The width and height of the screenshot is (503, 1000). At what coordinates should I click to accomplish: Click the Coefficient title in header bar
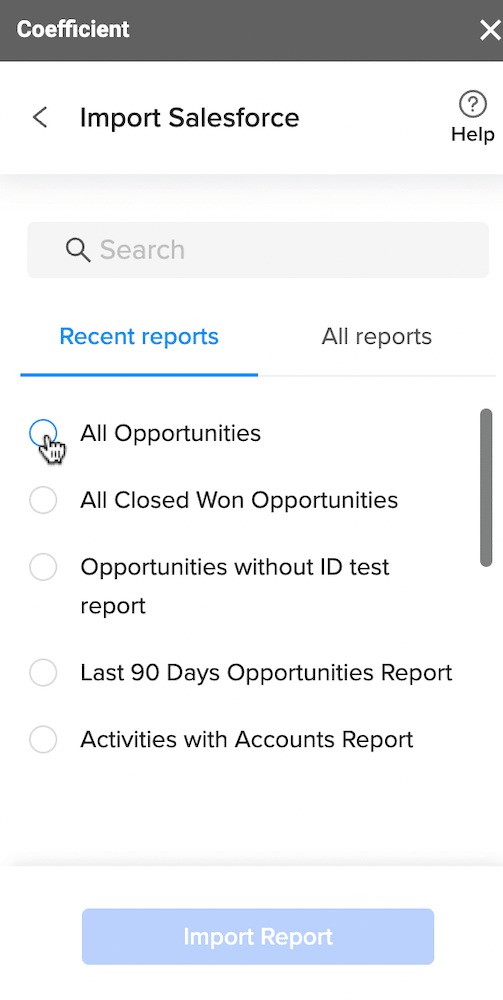73,29
